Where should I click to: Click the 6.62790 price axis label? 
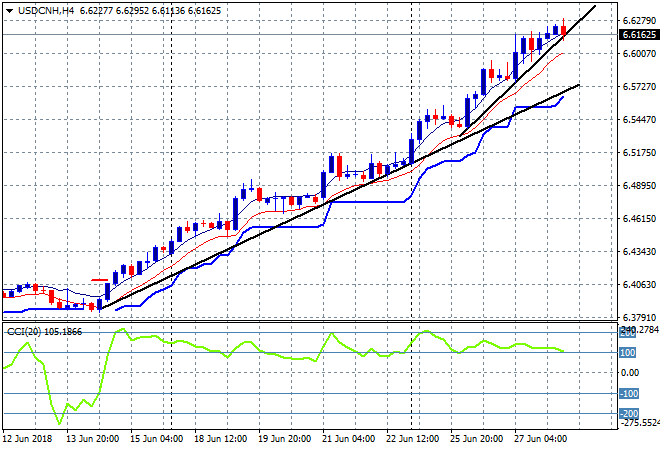[x=637, y=20]
